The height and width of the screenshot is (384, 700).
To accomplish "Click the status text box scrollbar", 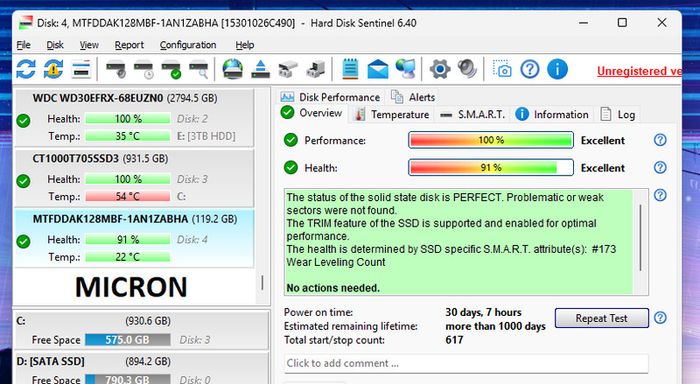I will point(641,238).
